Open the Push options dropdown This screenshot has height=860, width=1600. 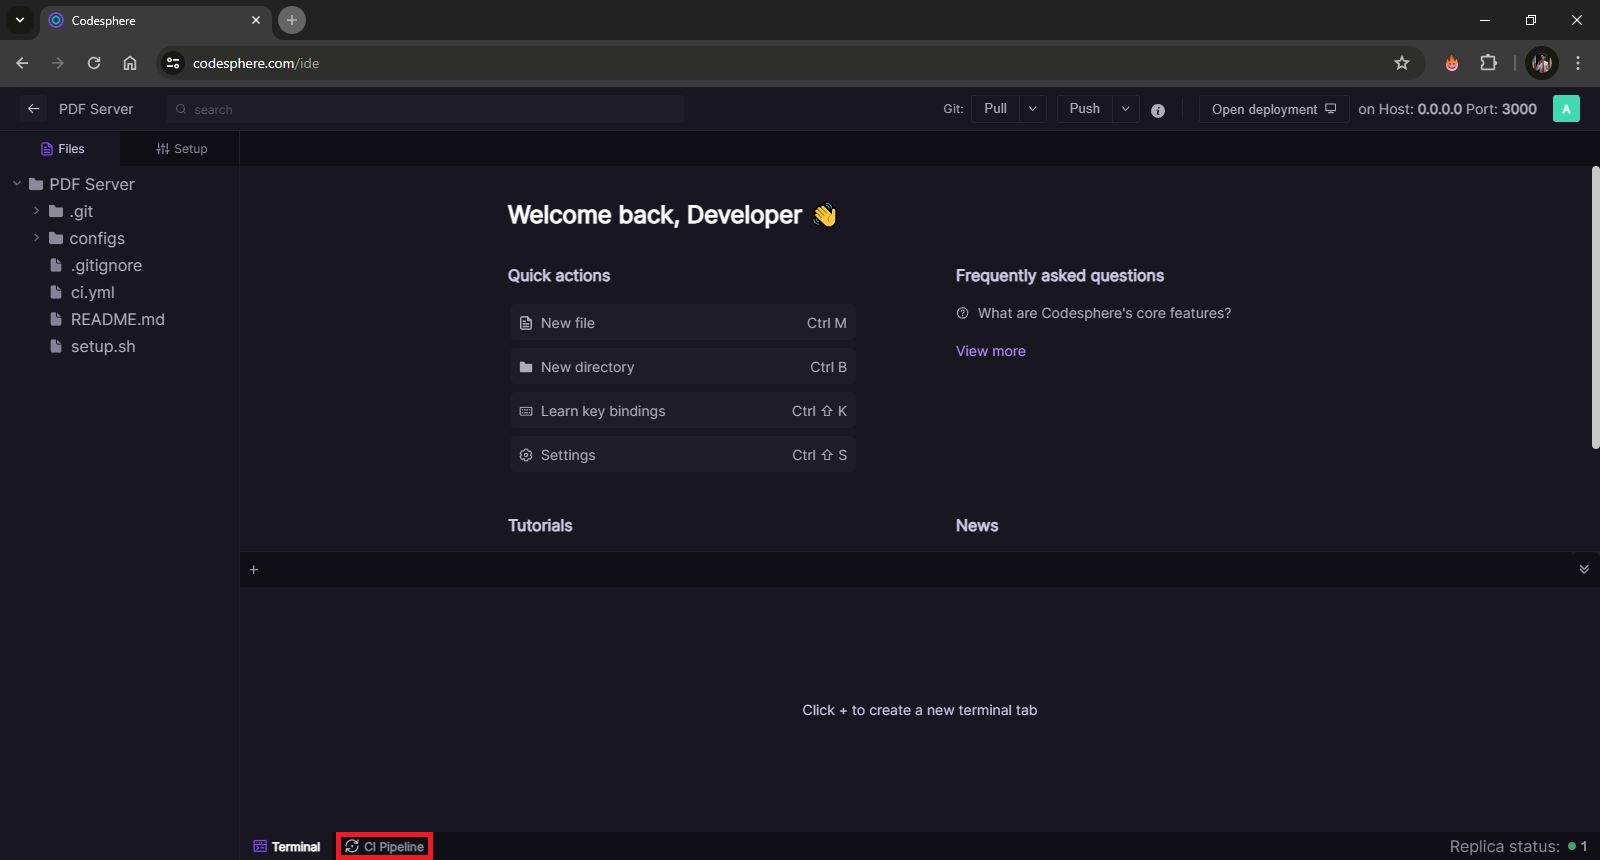1126,109
